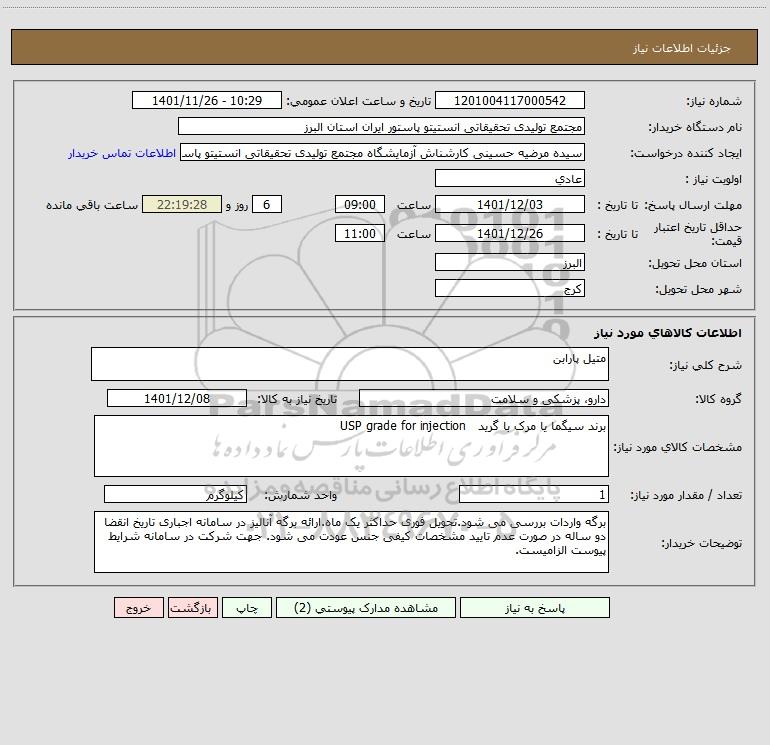Click the label تاریخ نیاز به کالا
This screenshot has width=770, height=745.
point(298,400)
